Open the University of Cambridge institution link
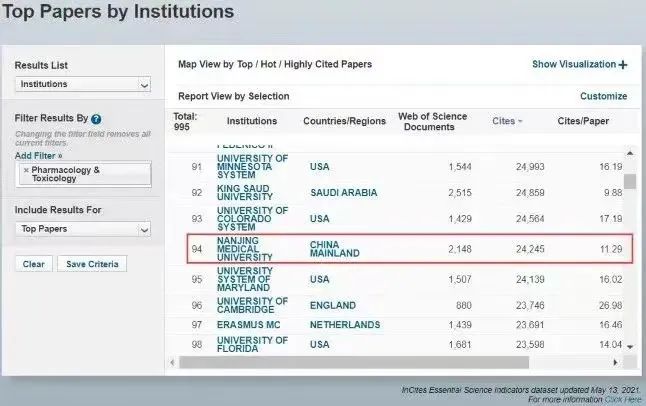The image size is (646, 406). click(x=253, y=303)
